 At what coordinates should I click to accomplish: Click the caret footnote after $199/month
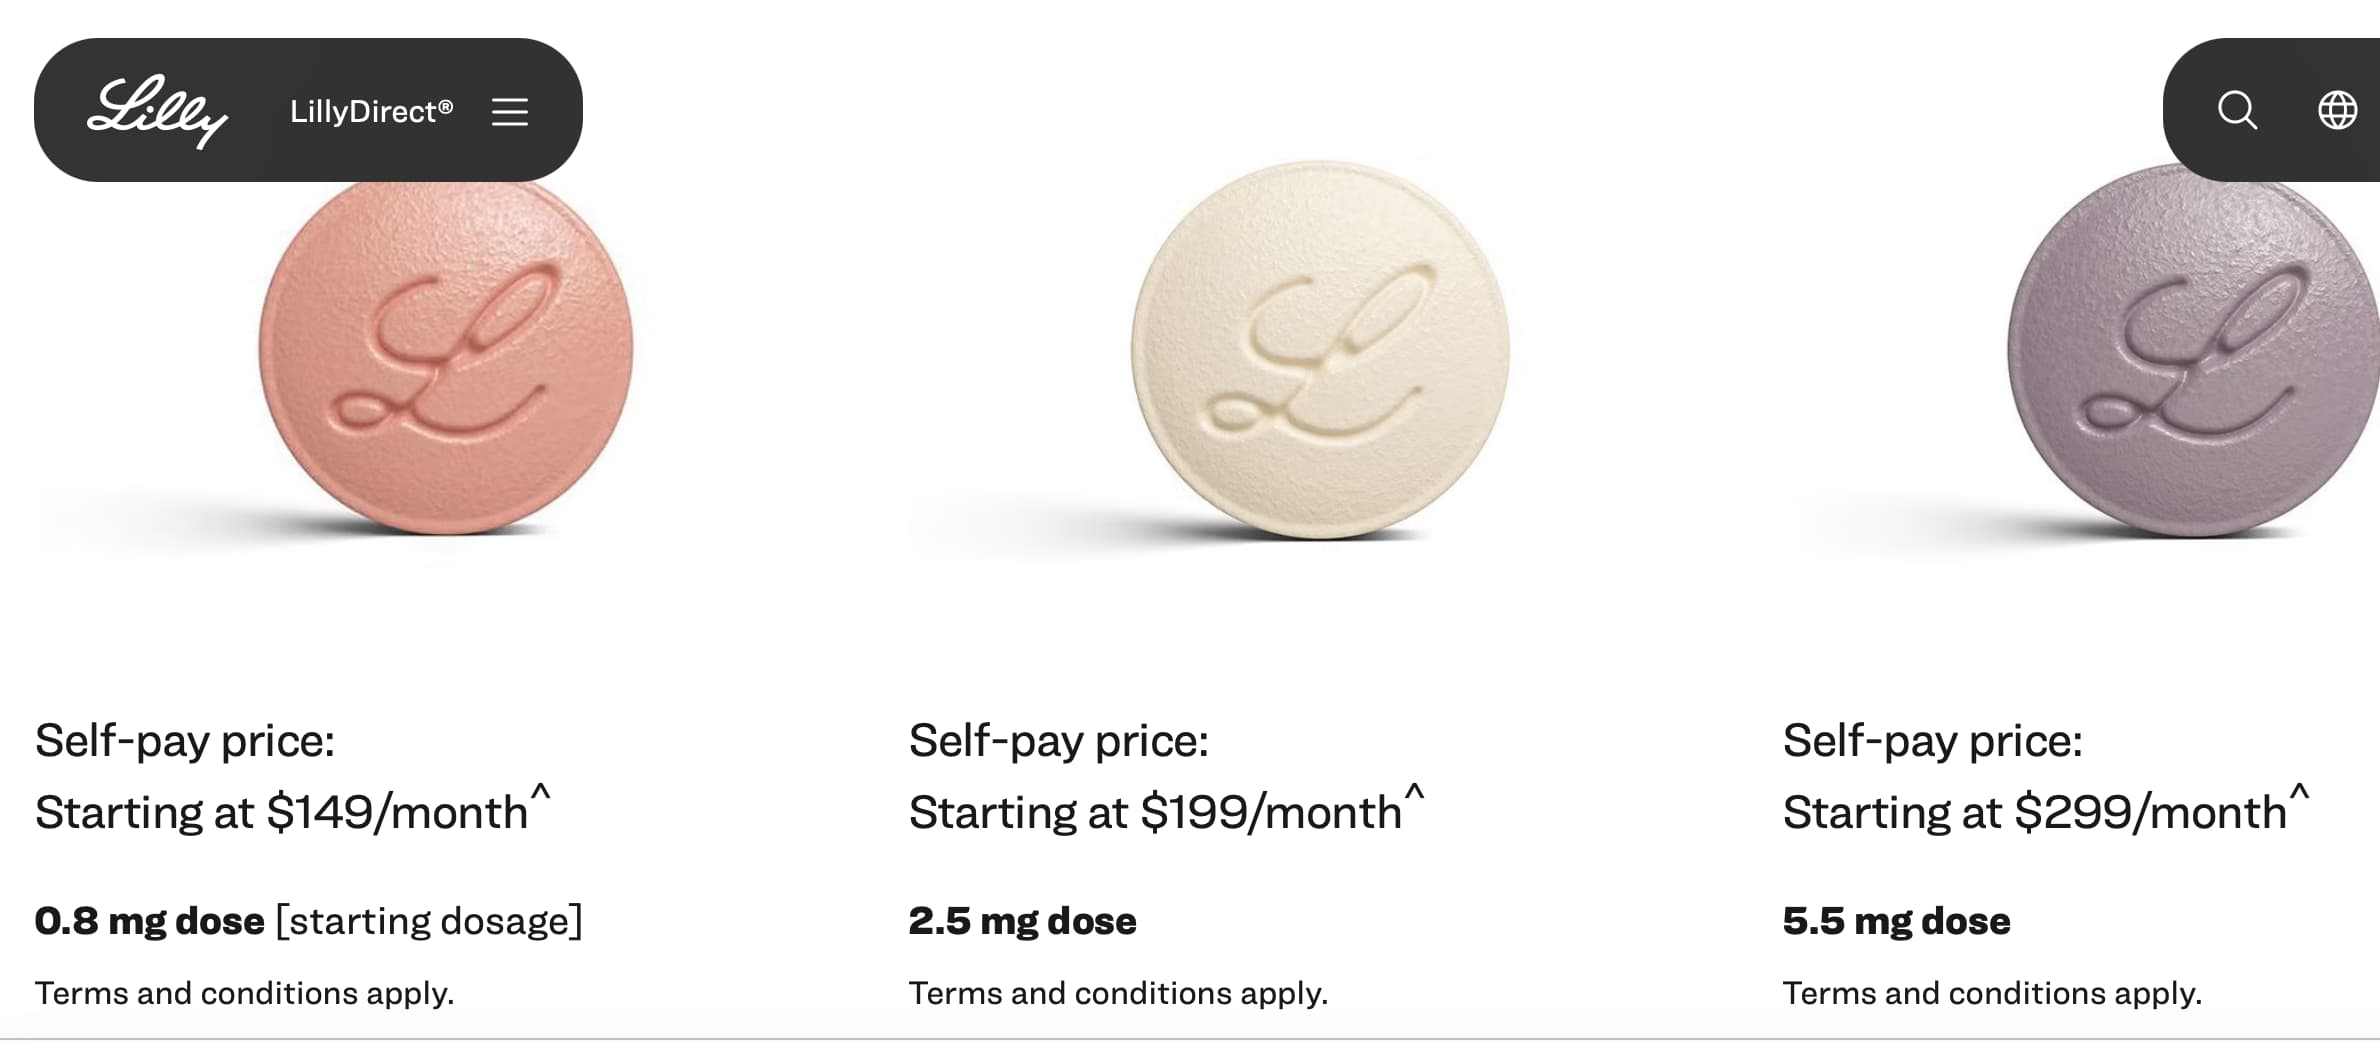click(1414, 793)
